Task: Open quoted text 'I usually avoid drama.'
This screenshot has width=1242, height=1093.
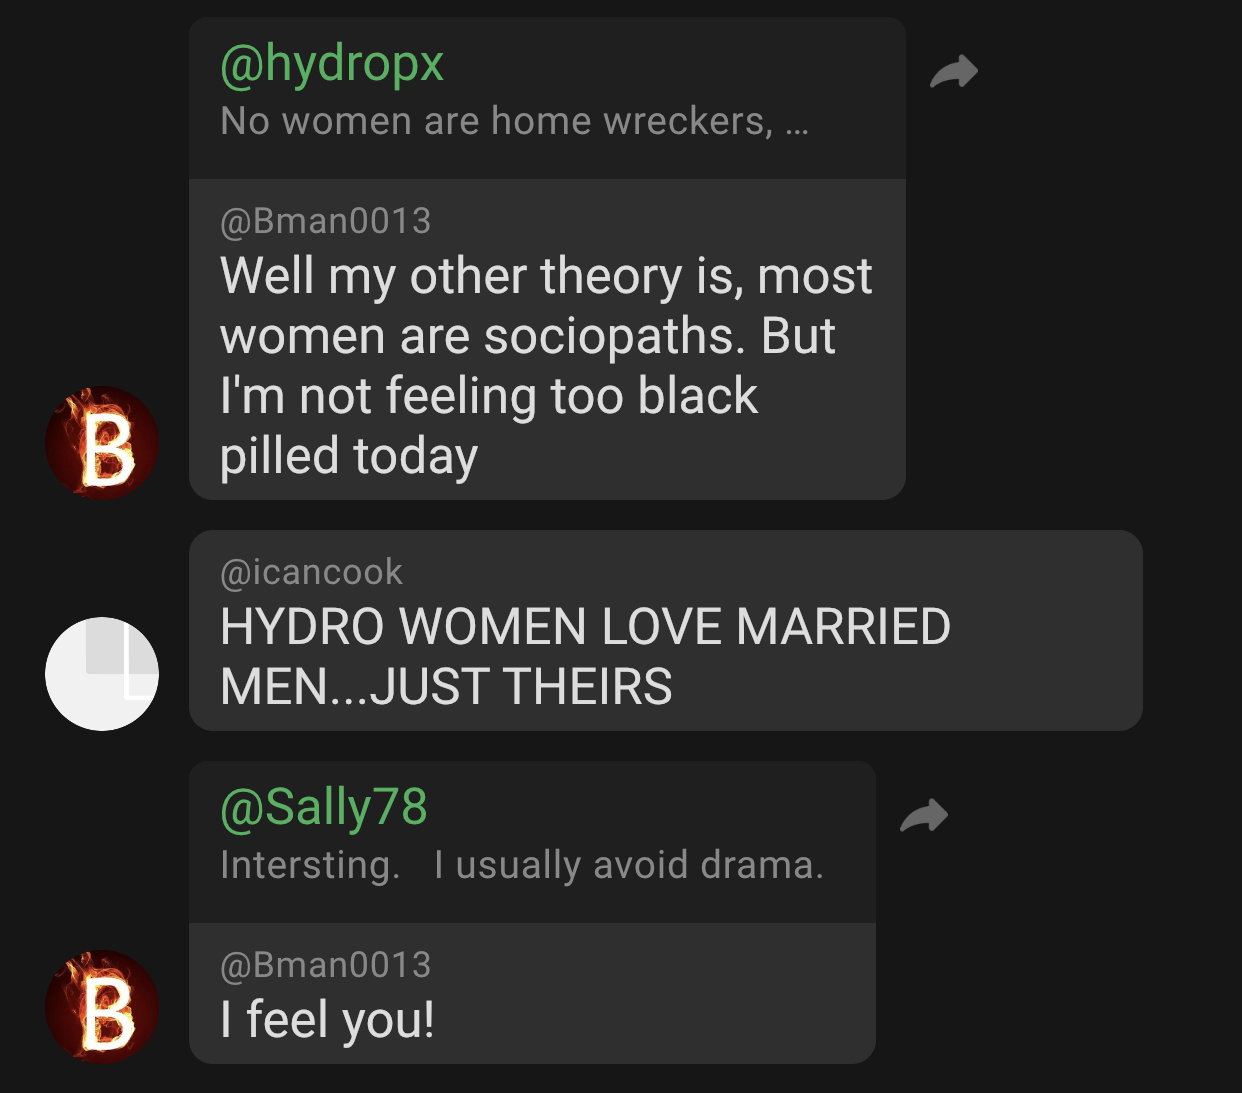Action: tap(629, 865)
